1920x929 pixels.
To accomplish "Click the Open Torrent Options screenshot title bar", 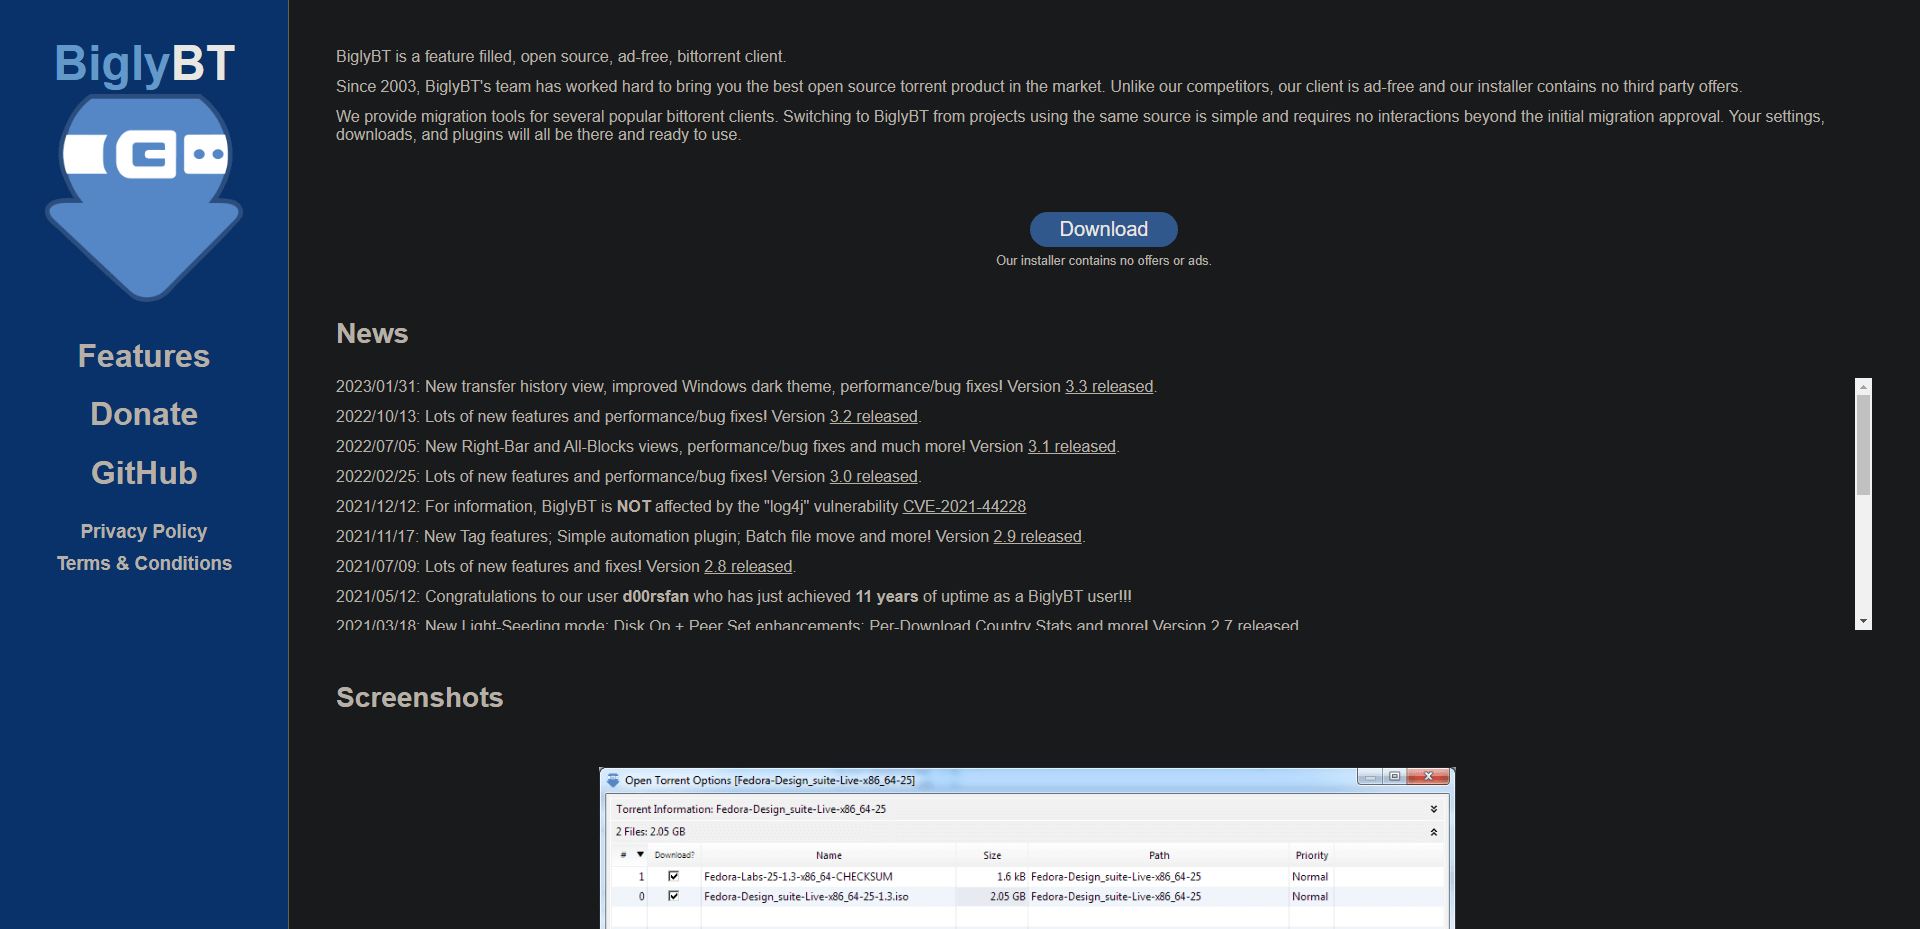I will point(1027,780).
